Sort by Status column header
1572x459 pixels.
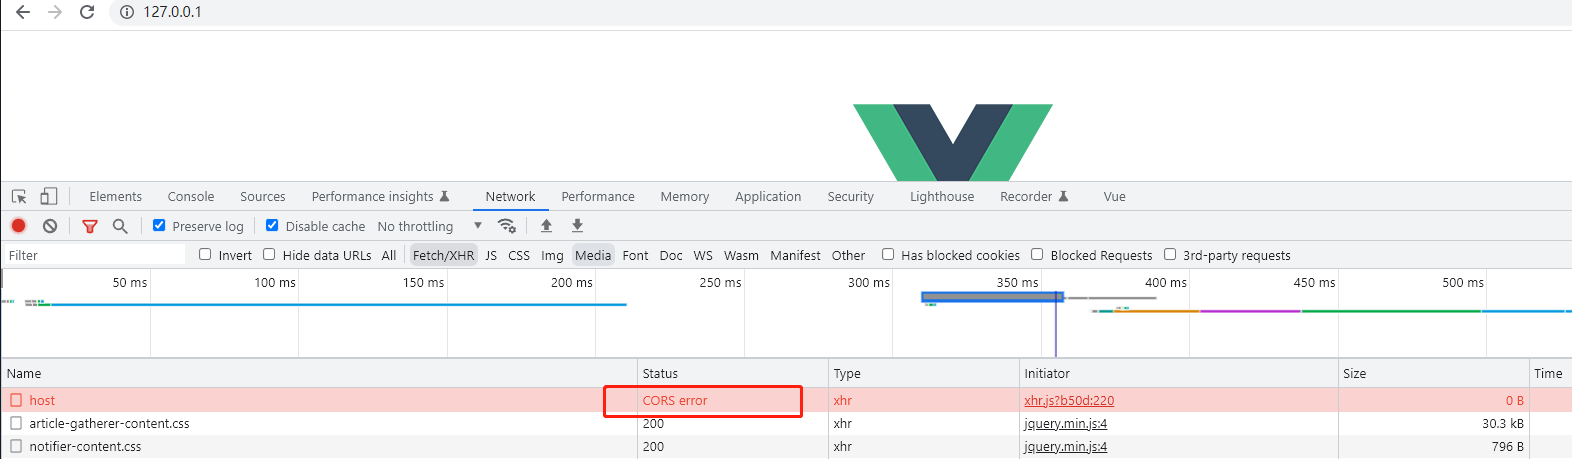click(733, 373)
